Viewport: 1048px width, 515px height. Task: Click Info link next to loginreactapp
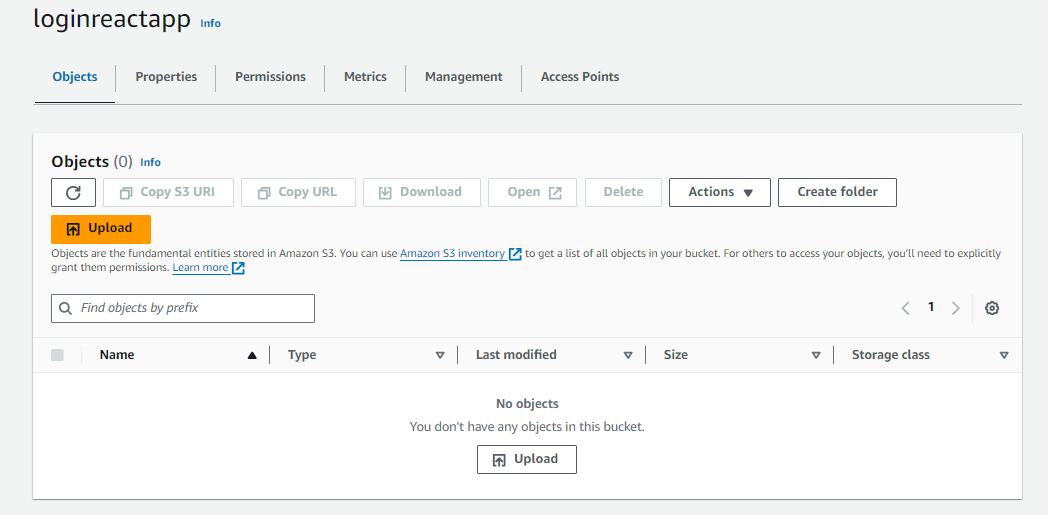[210, 23]
